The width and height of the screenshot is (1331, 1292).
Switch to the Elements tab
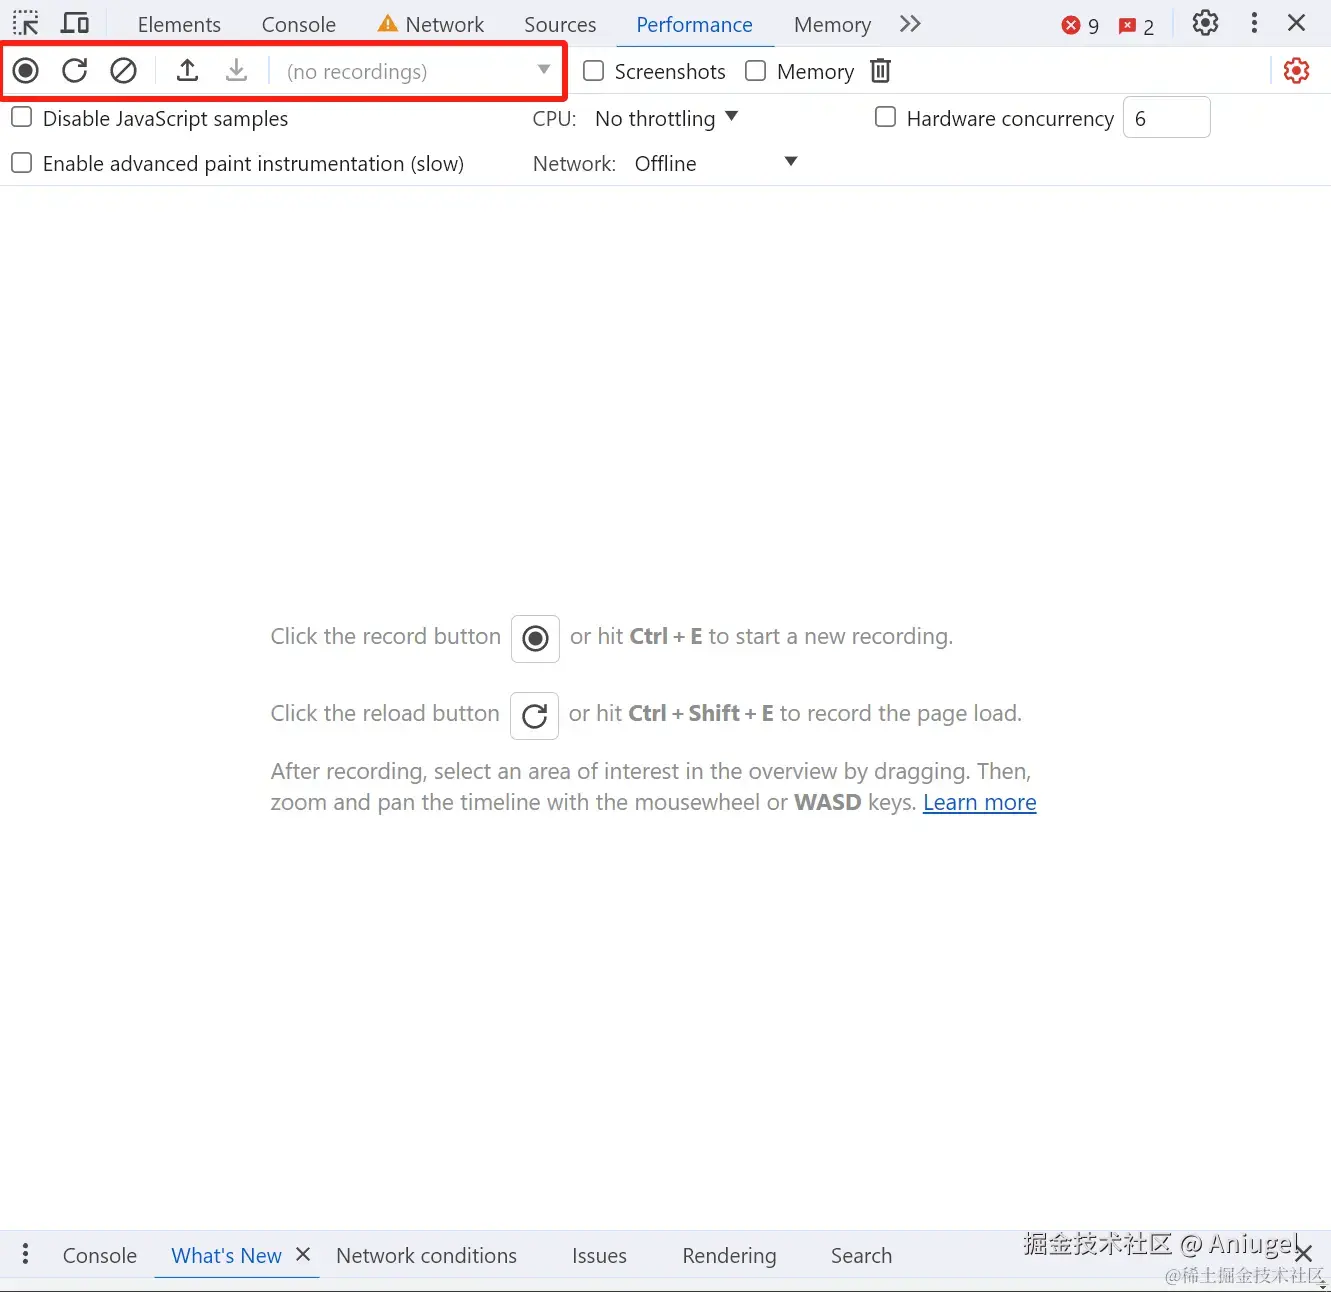(x=179, y=24)
